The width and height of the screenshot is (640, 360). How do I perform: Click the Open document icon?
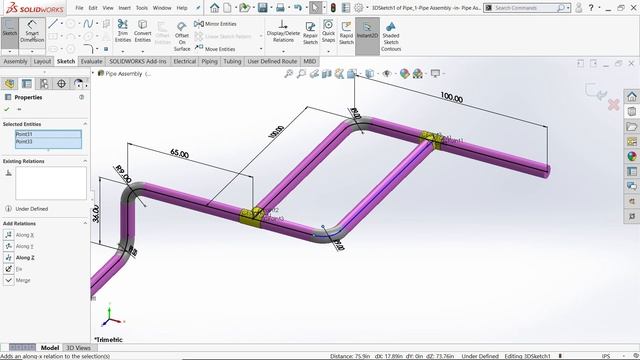click(x=244, y=8)
